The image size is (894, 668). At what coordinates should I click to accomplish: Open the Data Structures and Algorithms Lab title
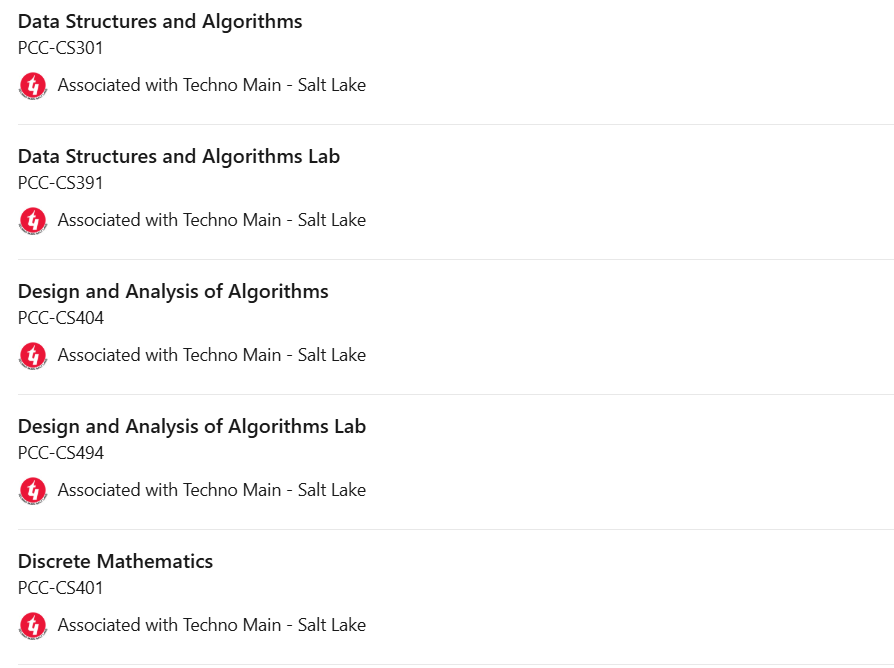tap(179, 157)
